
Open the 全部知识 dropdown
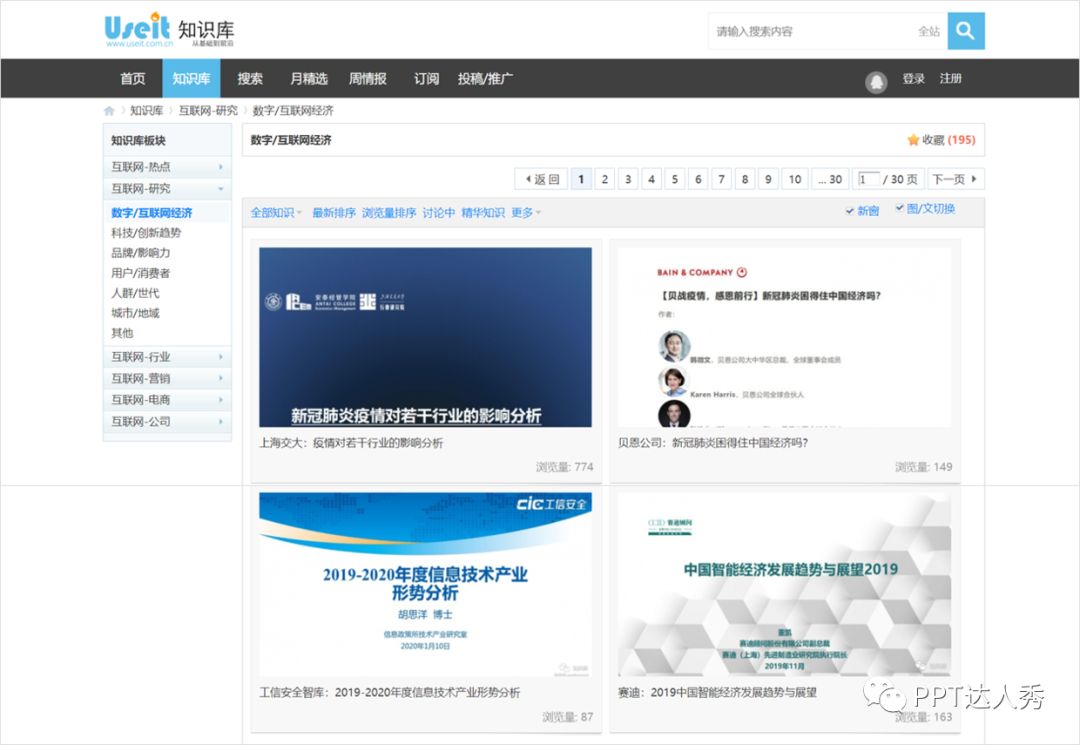pos(276,213)
